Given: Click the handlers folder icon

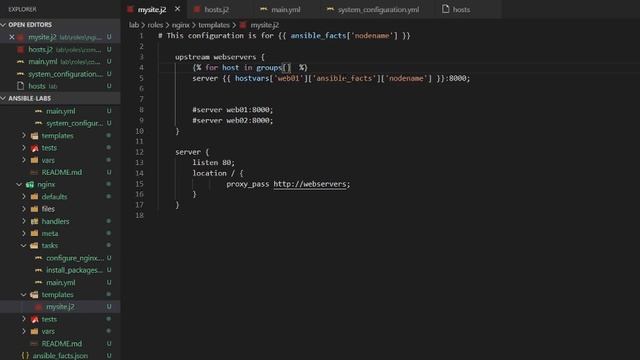Looking at the screenshot, I should tap(35, 221).
